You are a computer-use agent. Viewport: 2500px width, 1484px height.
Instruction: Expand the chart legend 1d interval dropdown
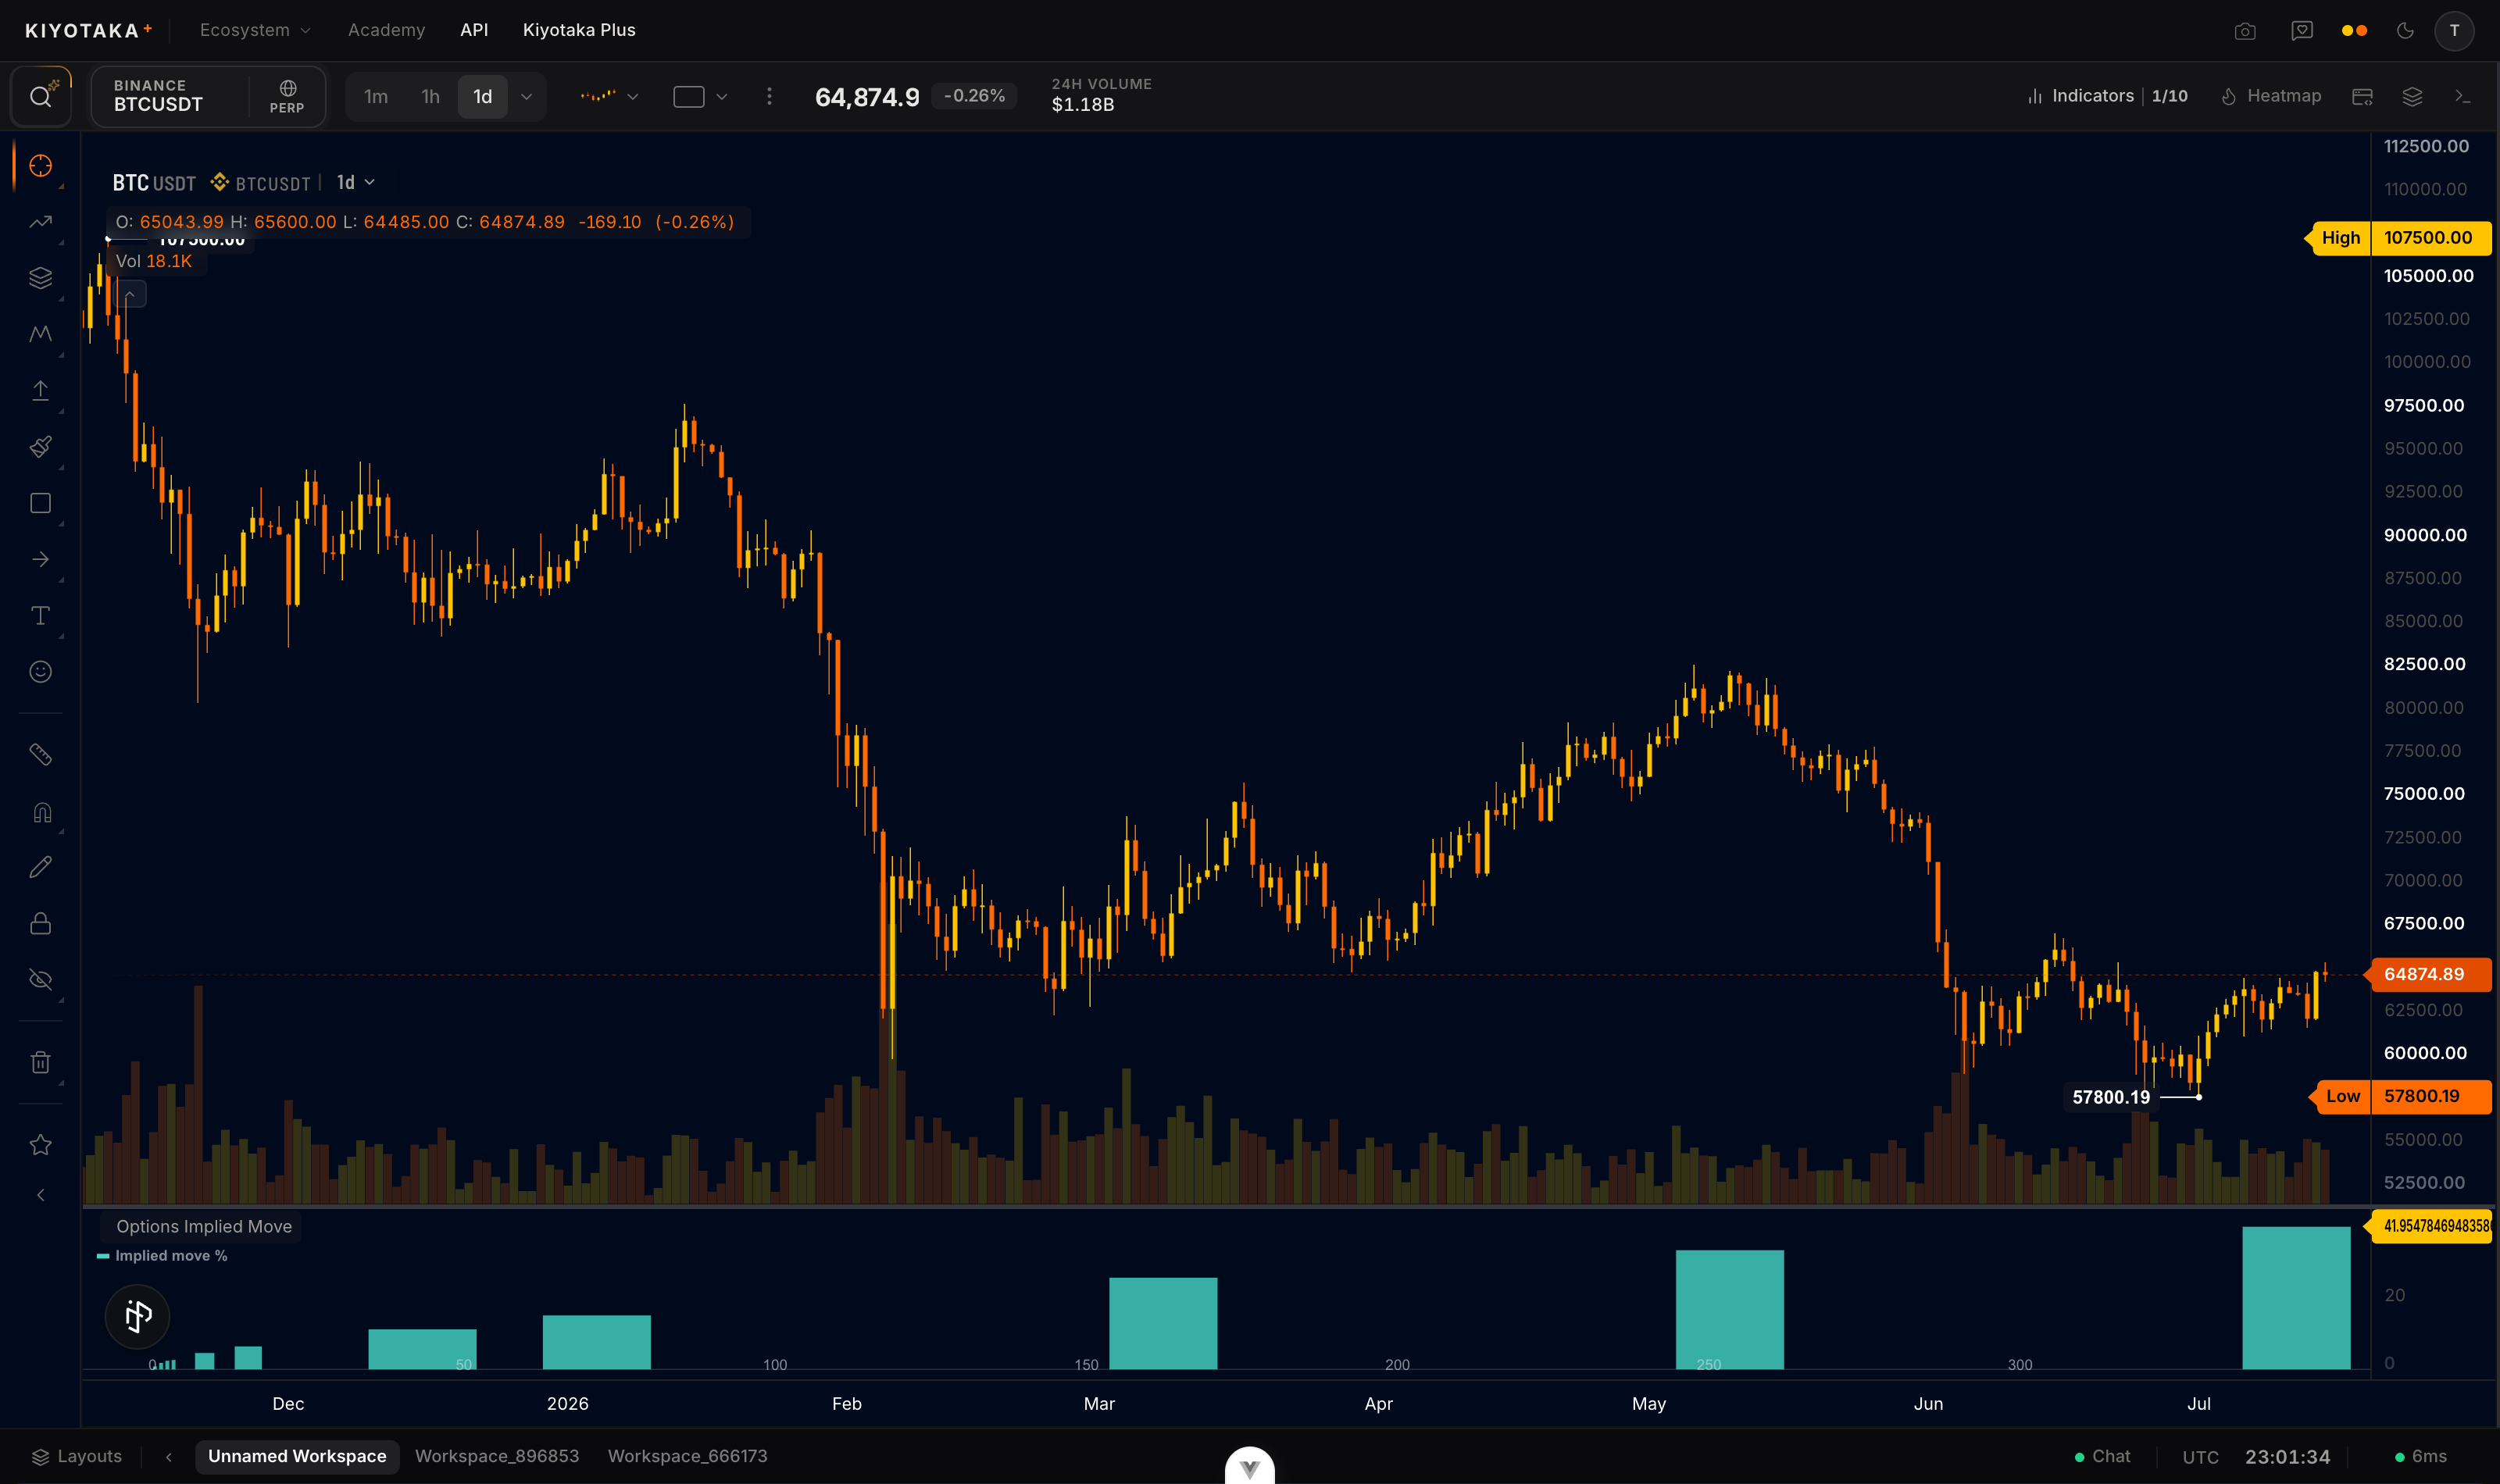tap(356, 182)
